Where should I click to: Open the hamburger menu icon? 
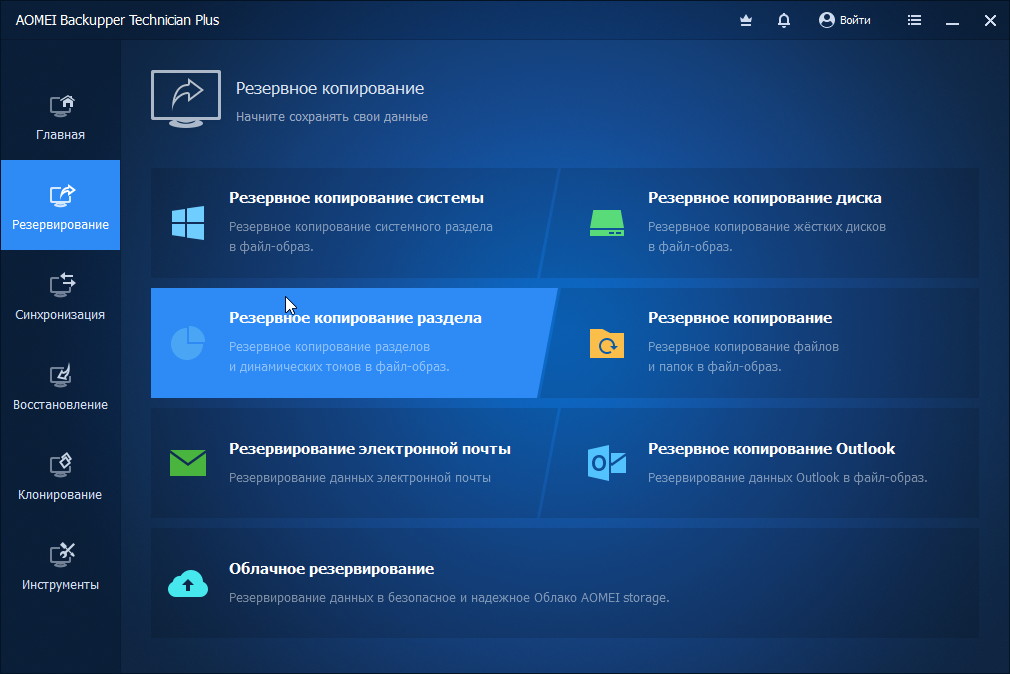click(x=914, y=21)
